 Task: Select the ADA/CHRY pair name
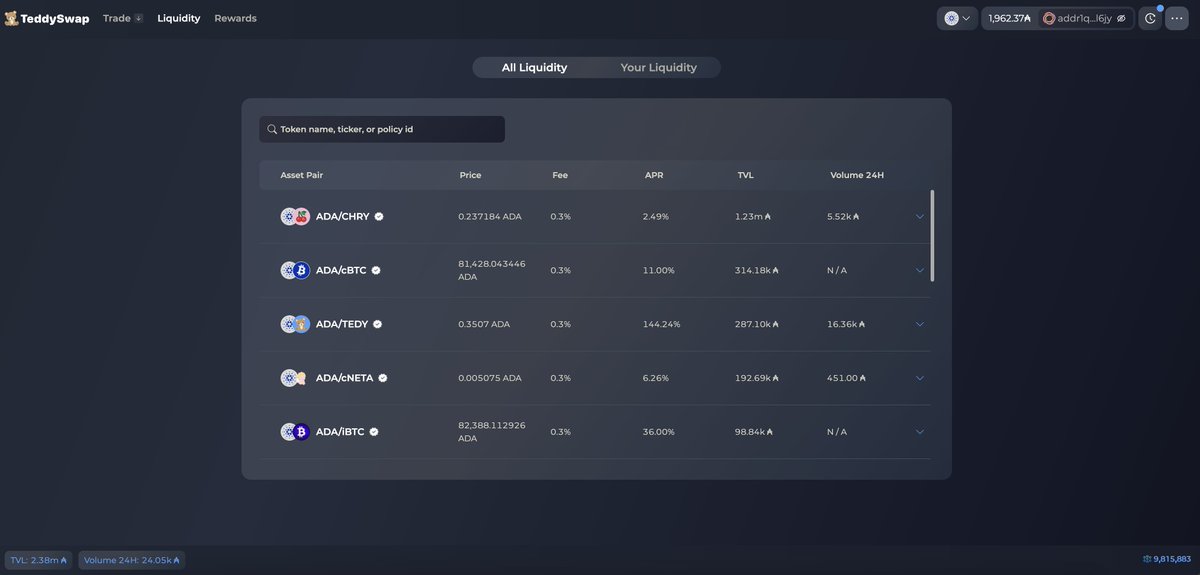[x=343, y=216]
